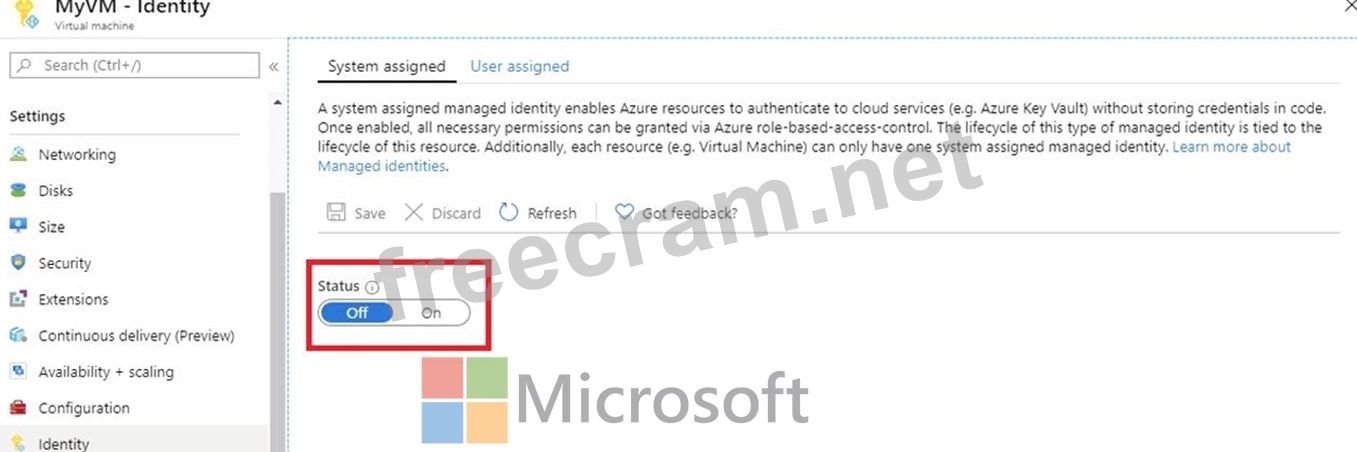Click the Status info icon

pos(372,287)
